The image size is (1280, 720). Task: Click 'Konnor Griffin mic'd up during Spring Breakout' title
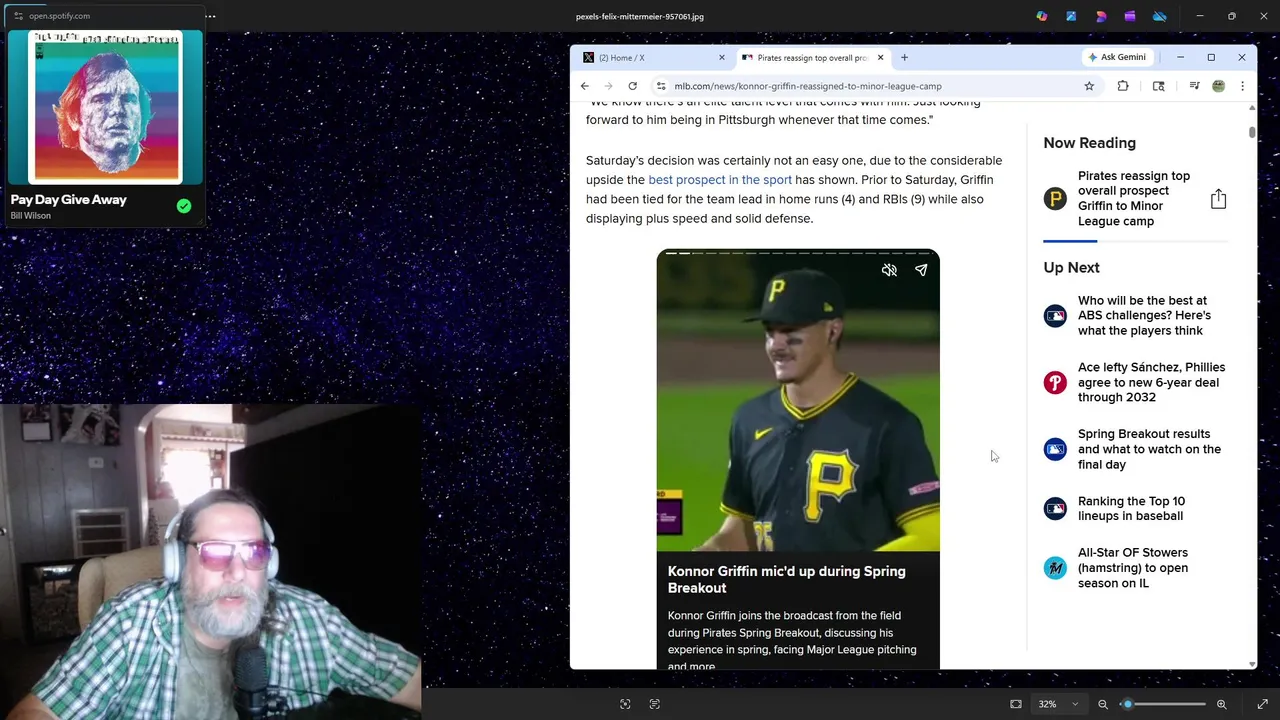pos(787,579)
